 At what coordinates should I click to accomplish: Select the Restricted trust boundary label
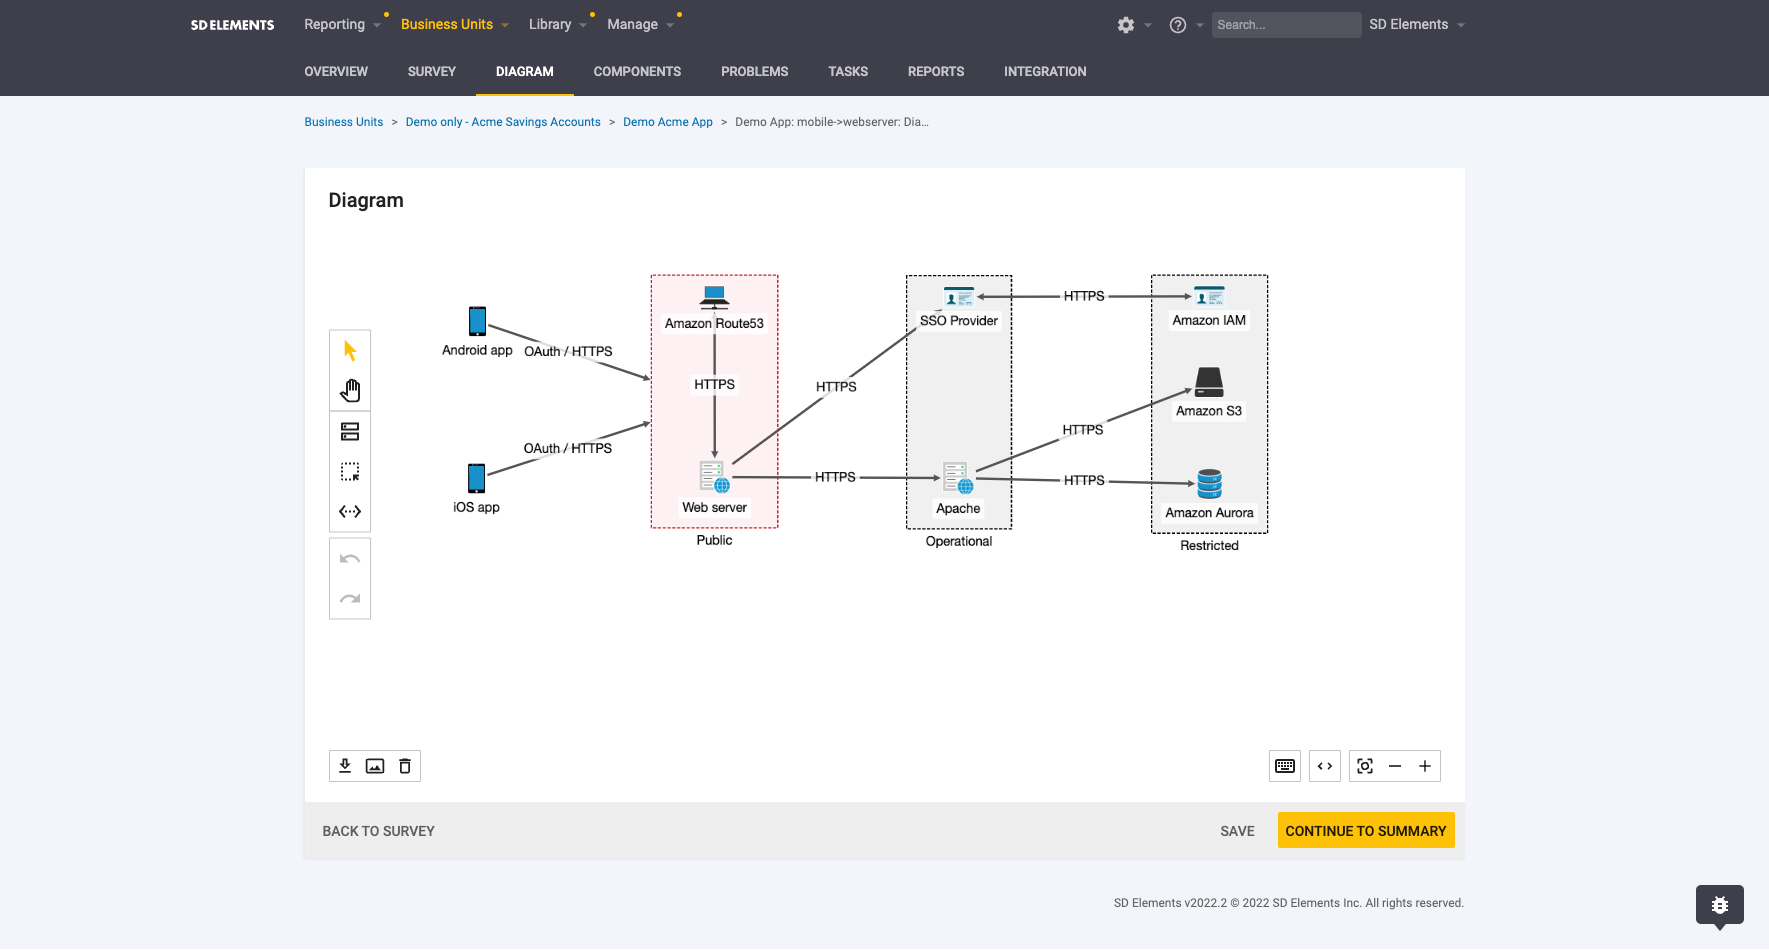click(1209, 546)
